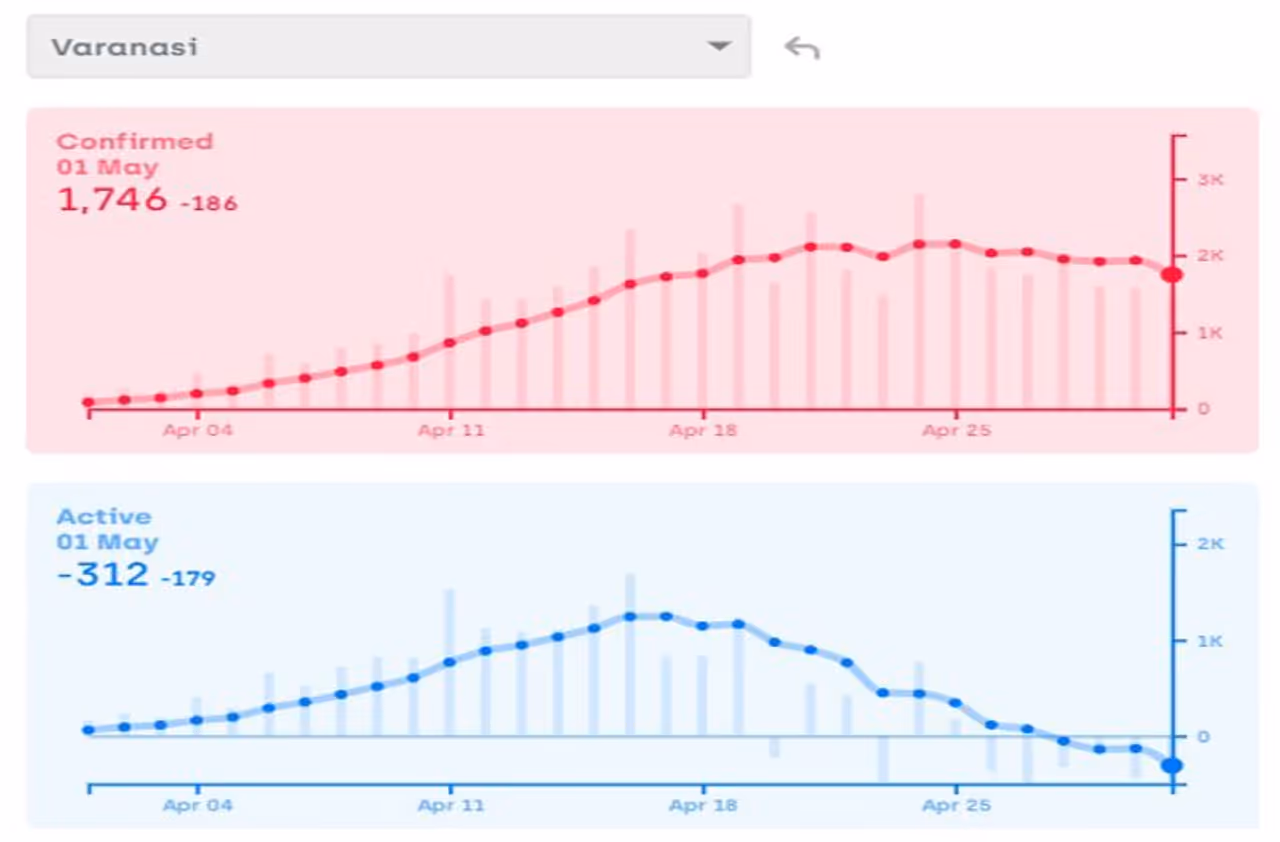Click the first red data point of Confirmed

88,402
